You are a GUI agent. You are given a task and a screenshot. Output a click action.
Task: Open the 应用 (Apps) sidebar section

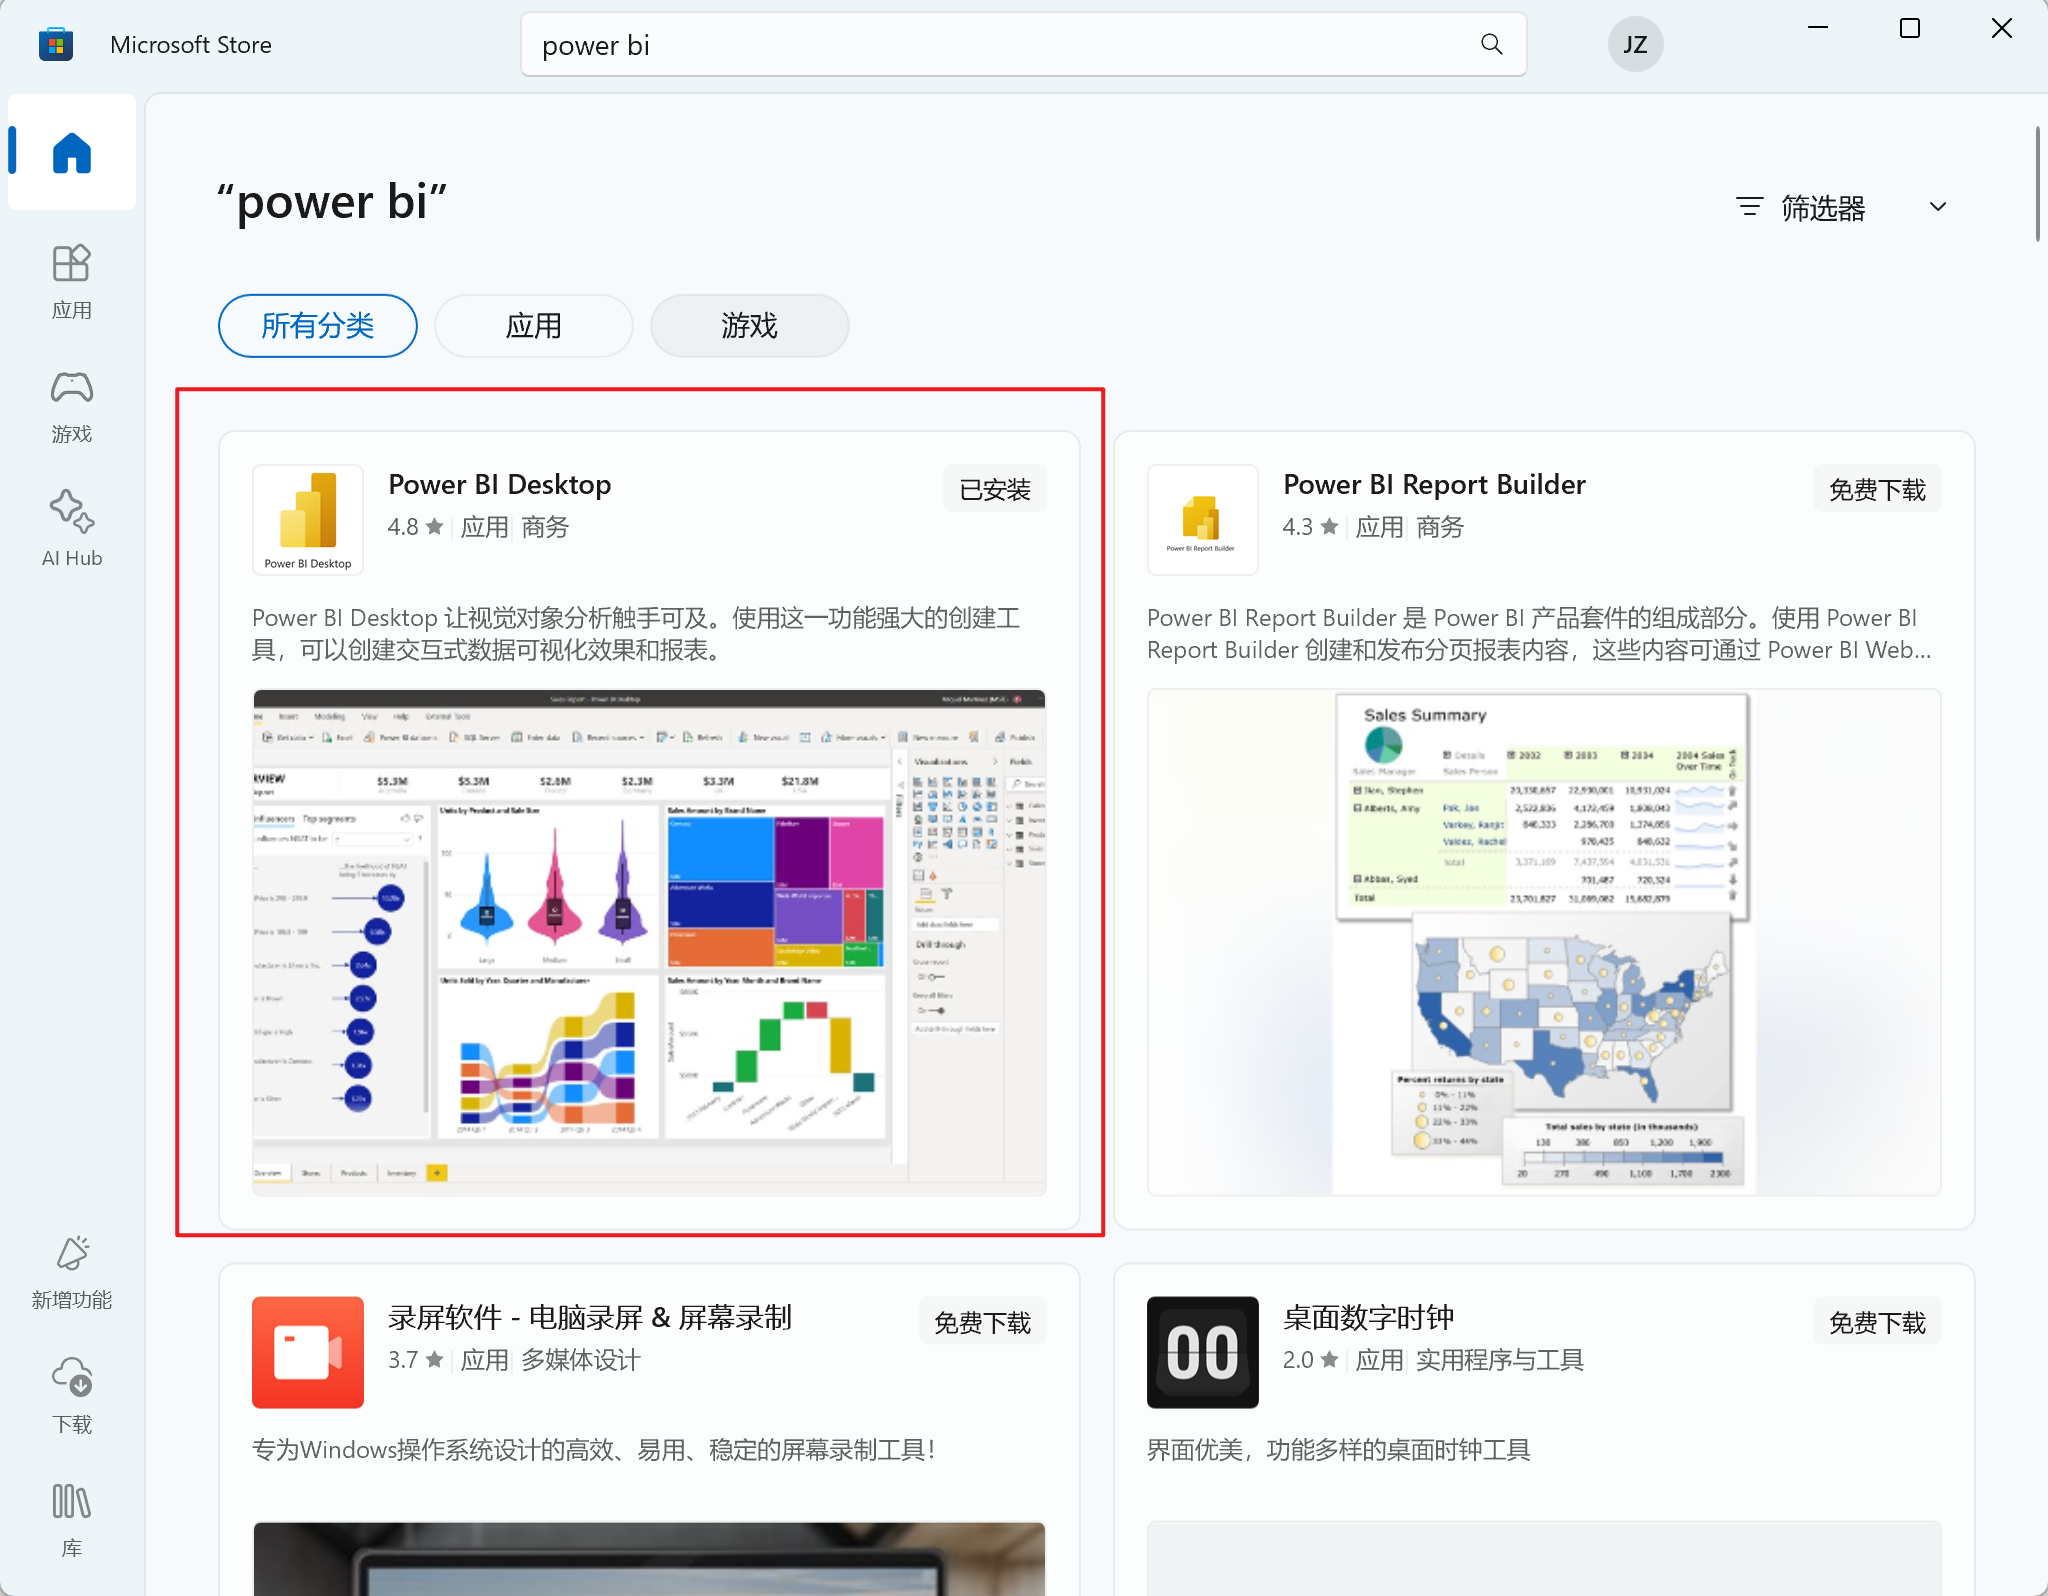(x=72, y=281)
